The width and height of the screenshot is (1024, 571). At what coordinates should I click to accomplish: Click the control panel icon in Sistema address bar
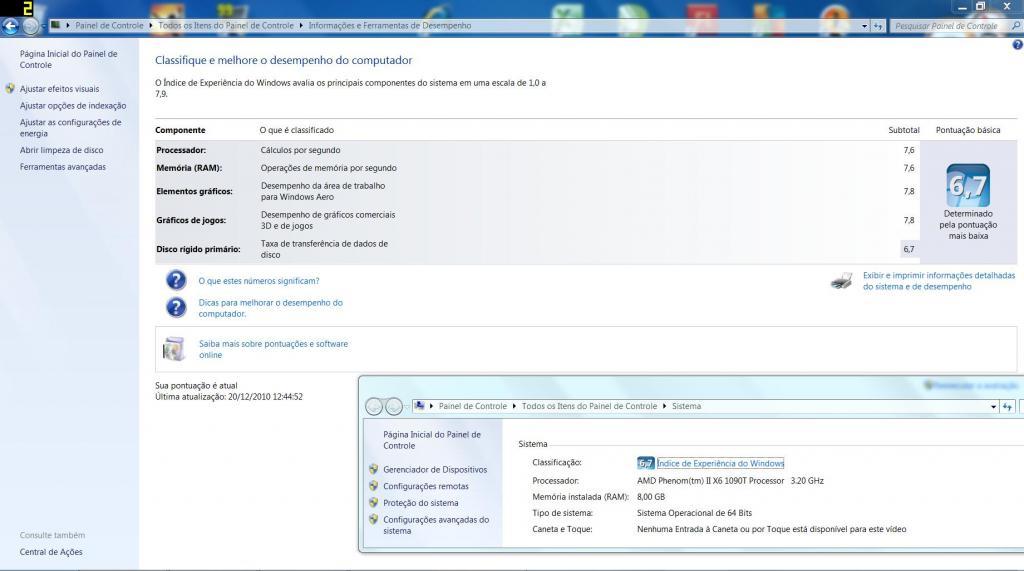420,406
